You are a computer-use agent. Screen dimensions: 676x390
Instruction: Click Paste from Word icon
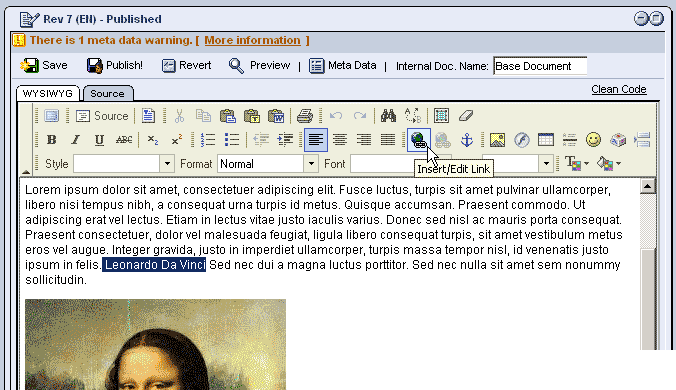[x=276, y=116]
